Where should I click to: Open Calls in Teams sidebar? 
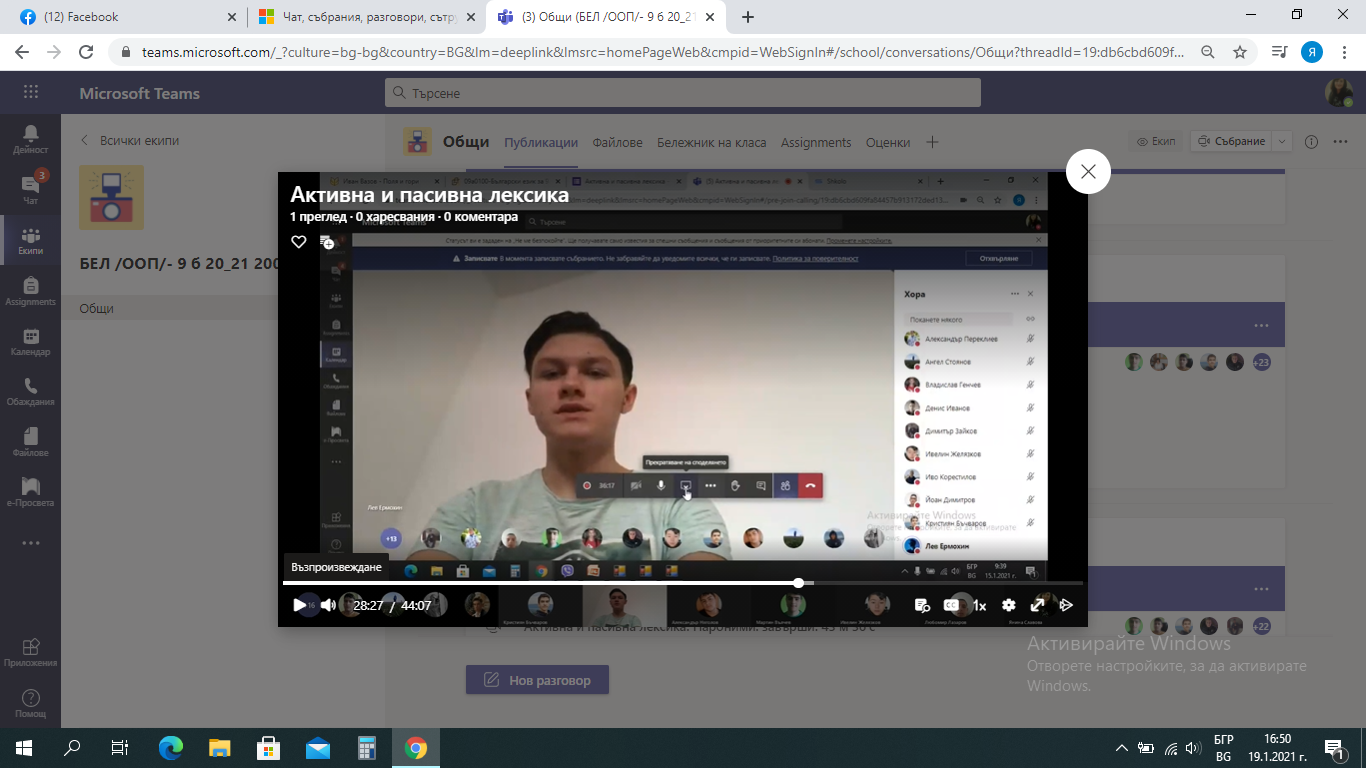click(x=30, y=392)
